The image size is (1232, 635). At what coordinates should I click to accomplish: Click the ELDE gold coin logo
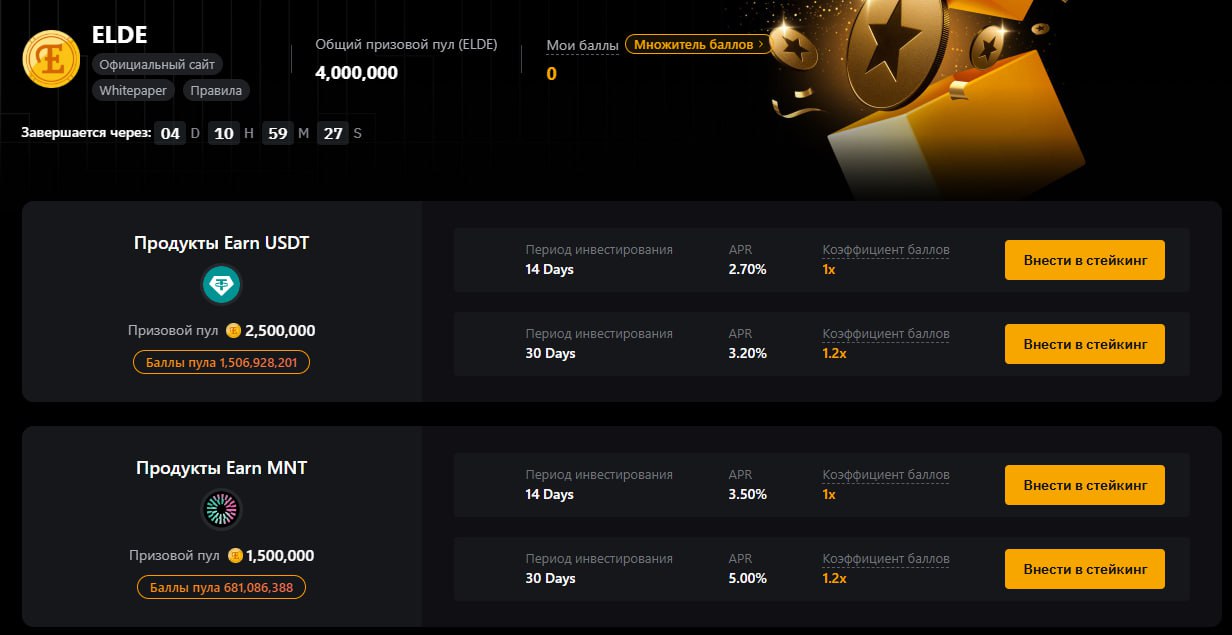(x=51, y=59)
